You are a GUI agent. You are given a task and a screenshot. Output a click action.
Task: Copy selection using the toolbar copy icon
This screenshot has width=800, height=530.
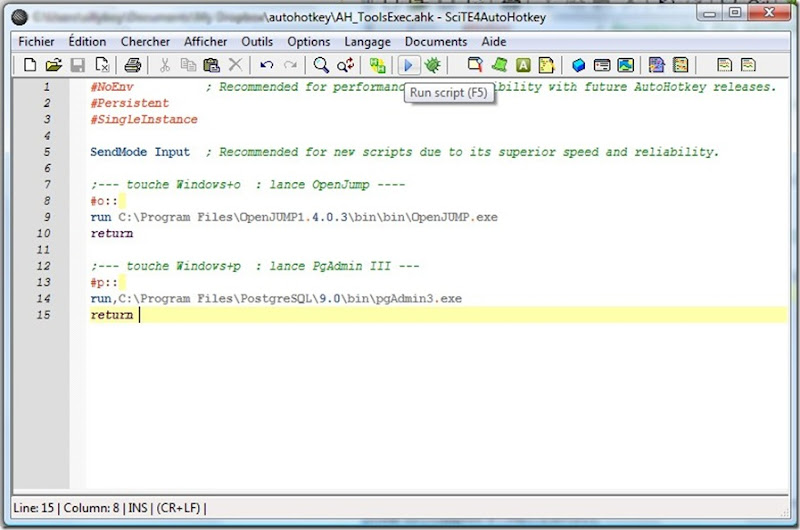tap(188, 65)
